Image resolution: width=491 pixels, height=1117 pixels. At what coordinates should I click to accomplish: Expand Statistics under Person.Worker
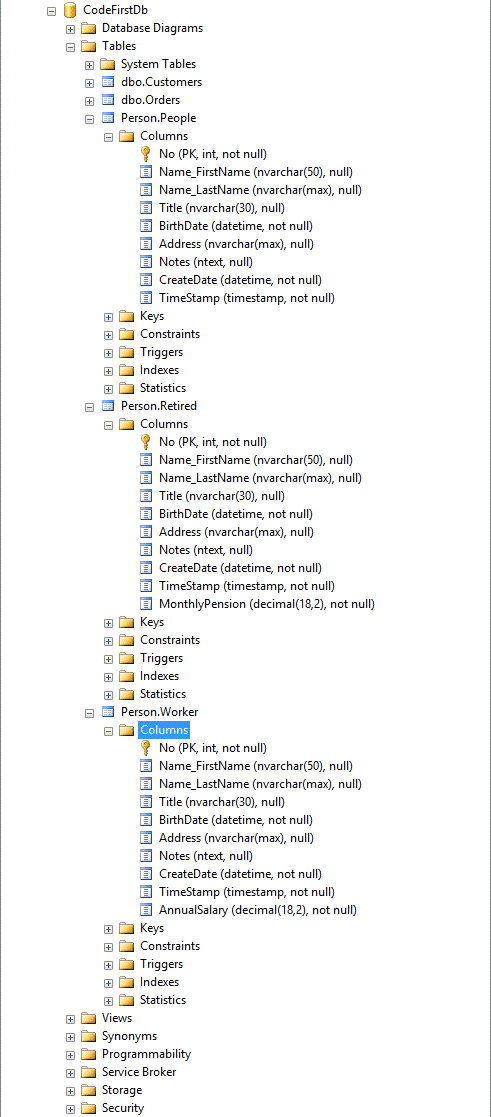[109, 1001]
